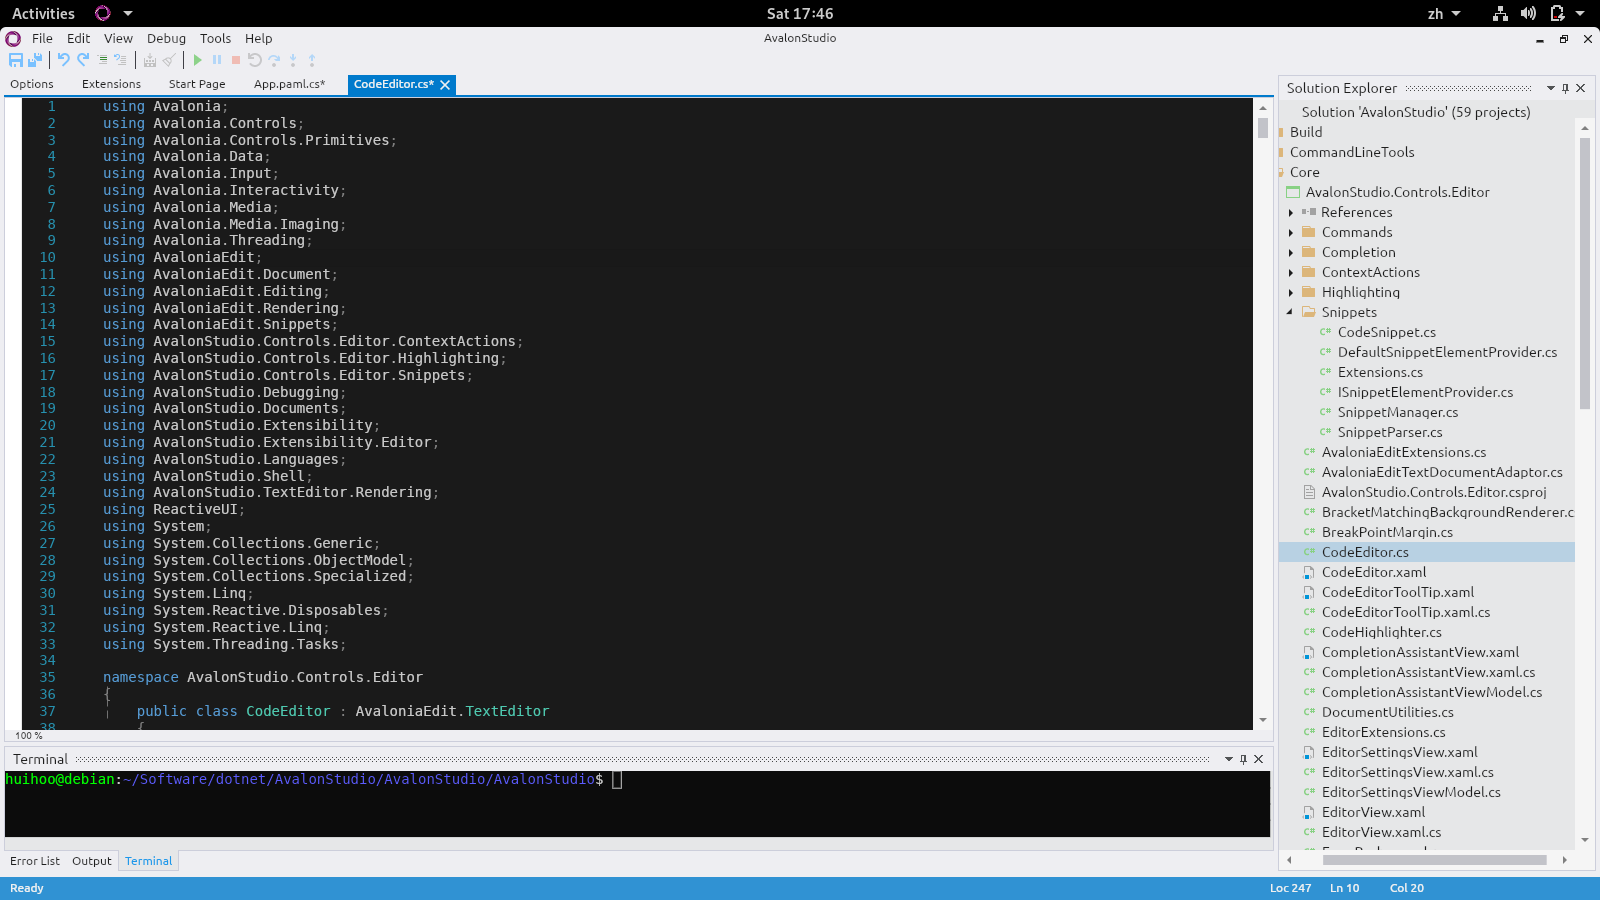Click the Solution Explorer horizontal scrollbar
The width and height of the screenshot is (1600, 900).
tap(1434, 860)
